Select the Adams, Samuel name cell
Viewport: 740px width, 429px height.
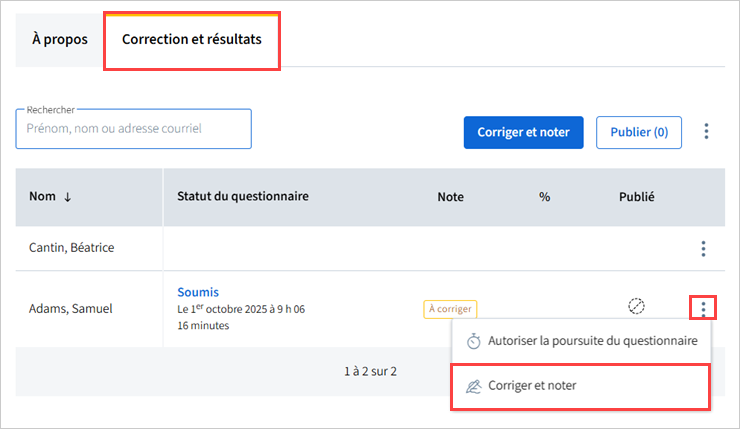pos(71,309)
